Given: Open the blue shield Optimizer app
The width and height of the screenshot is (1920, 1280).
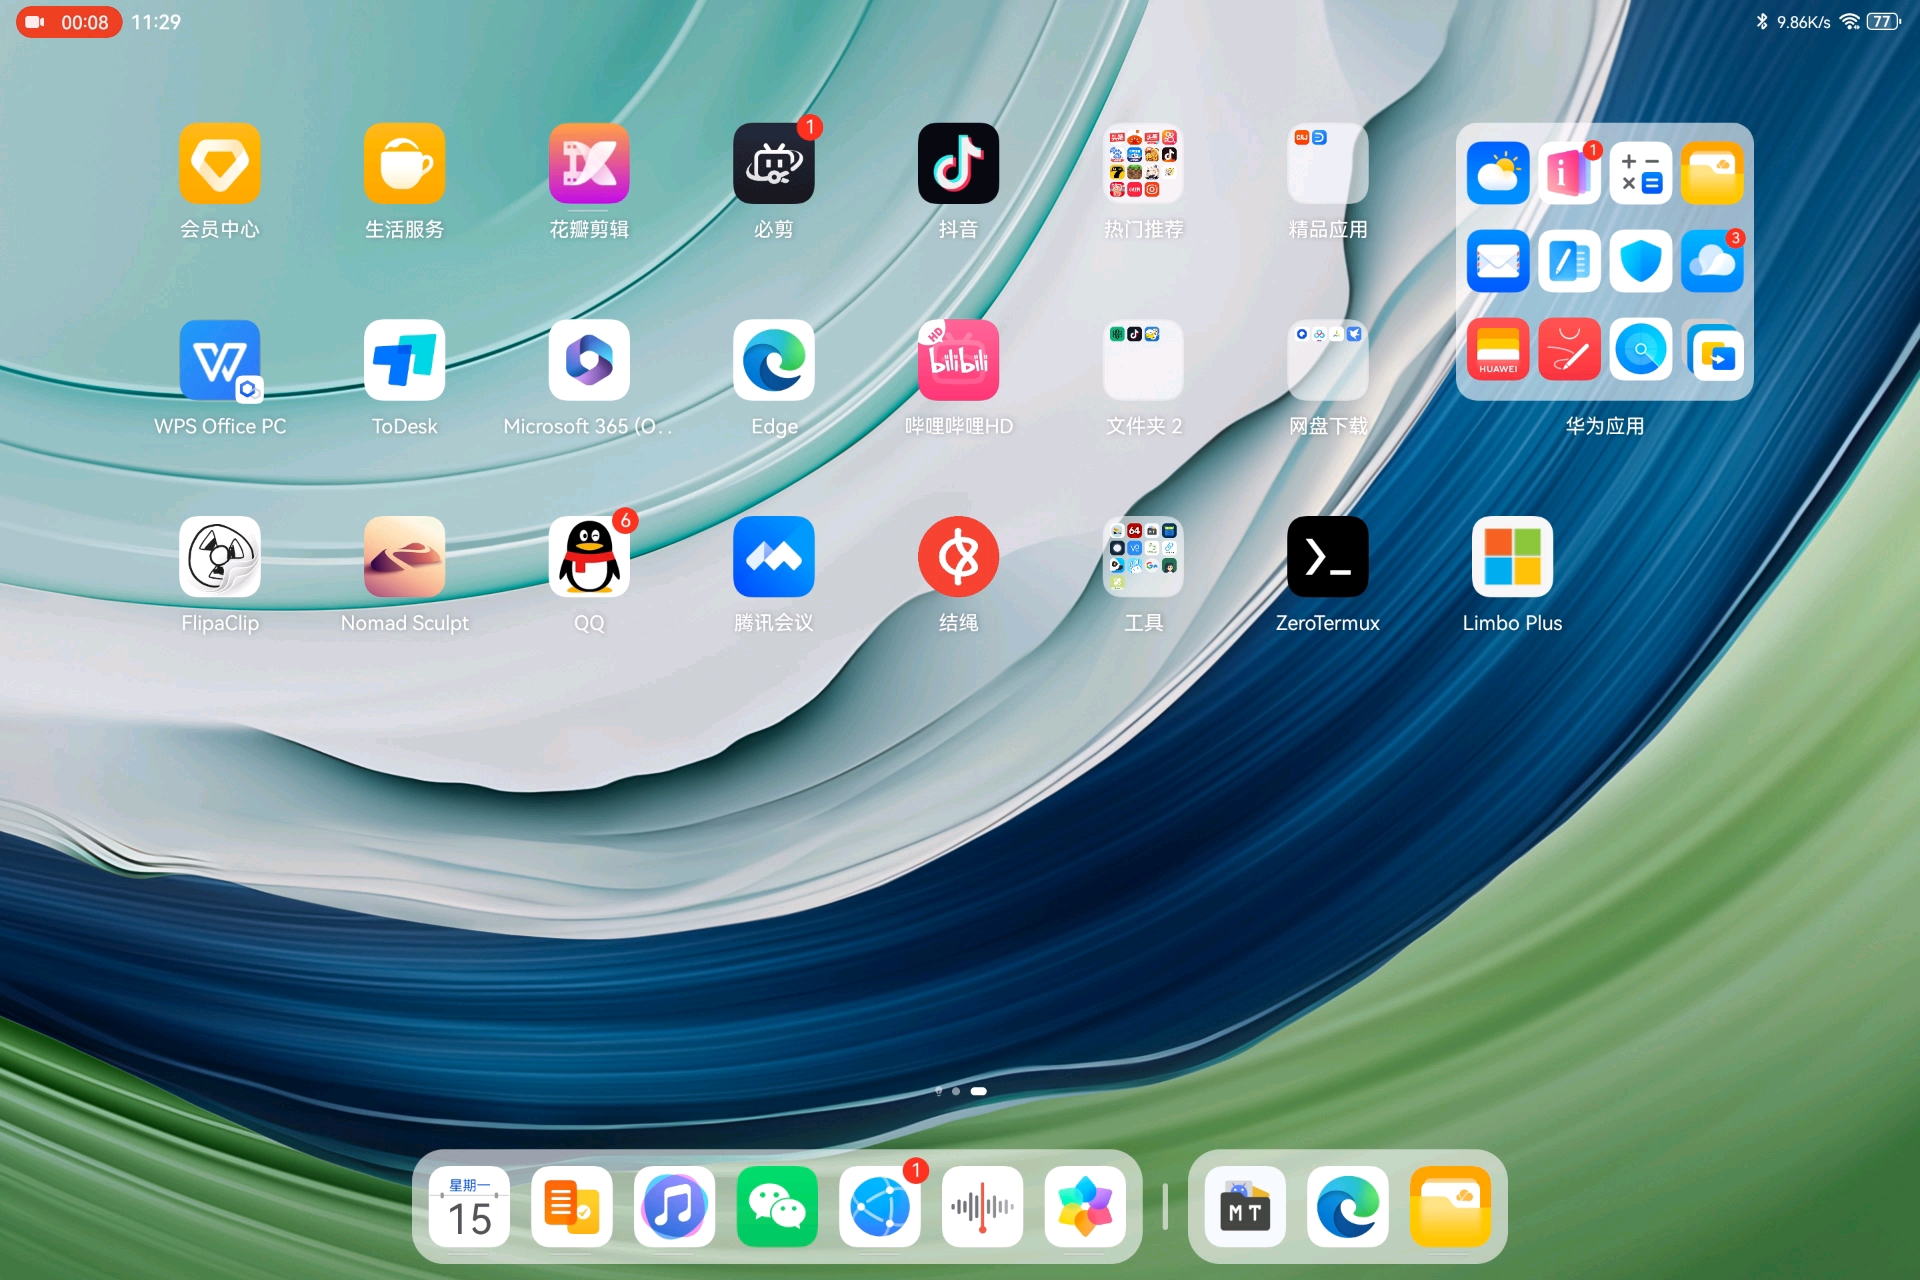Looking at the screenshot, I should click(1641, 261).
